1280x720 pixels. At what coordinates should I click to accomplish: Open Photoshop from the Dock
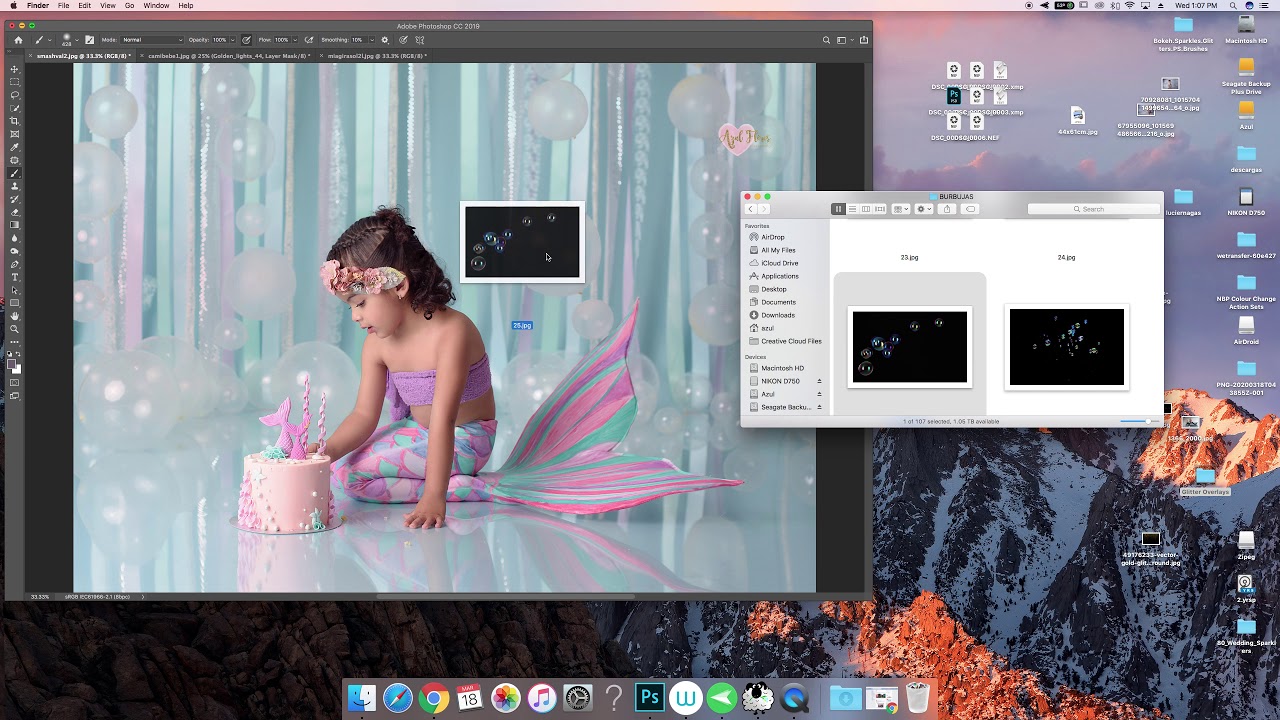click(650, 697)
